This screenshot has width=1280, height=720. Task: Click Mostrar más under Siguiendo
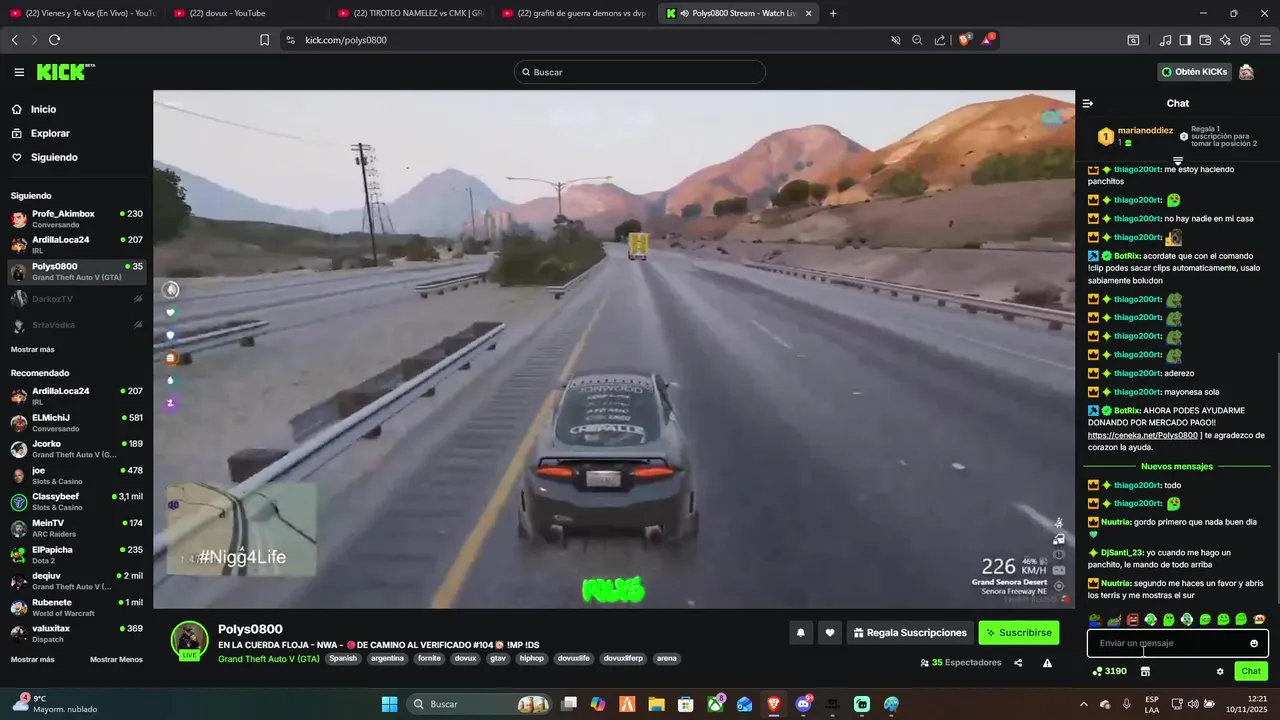33,349
